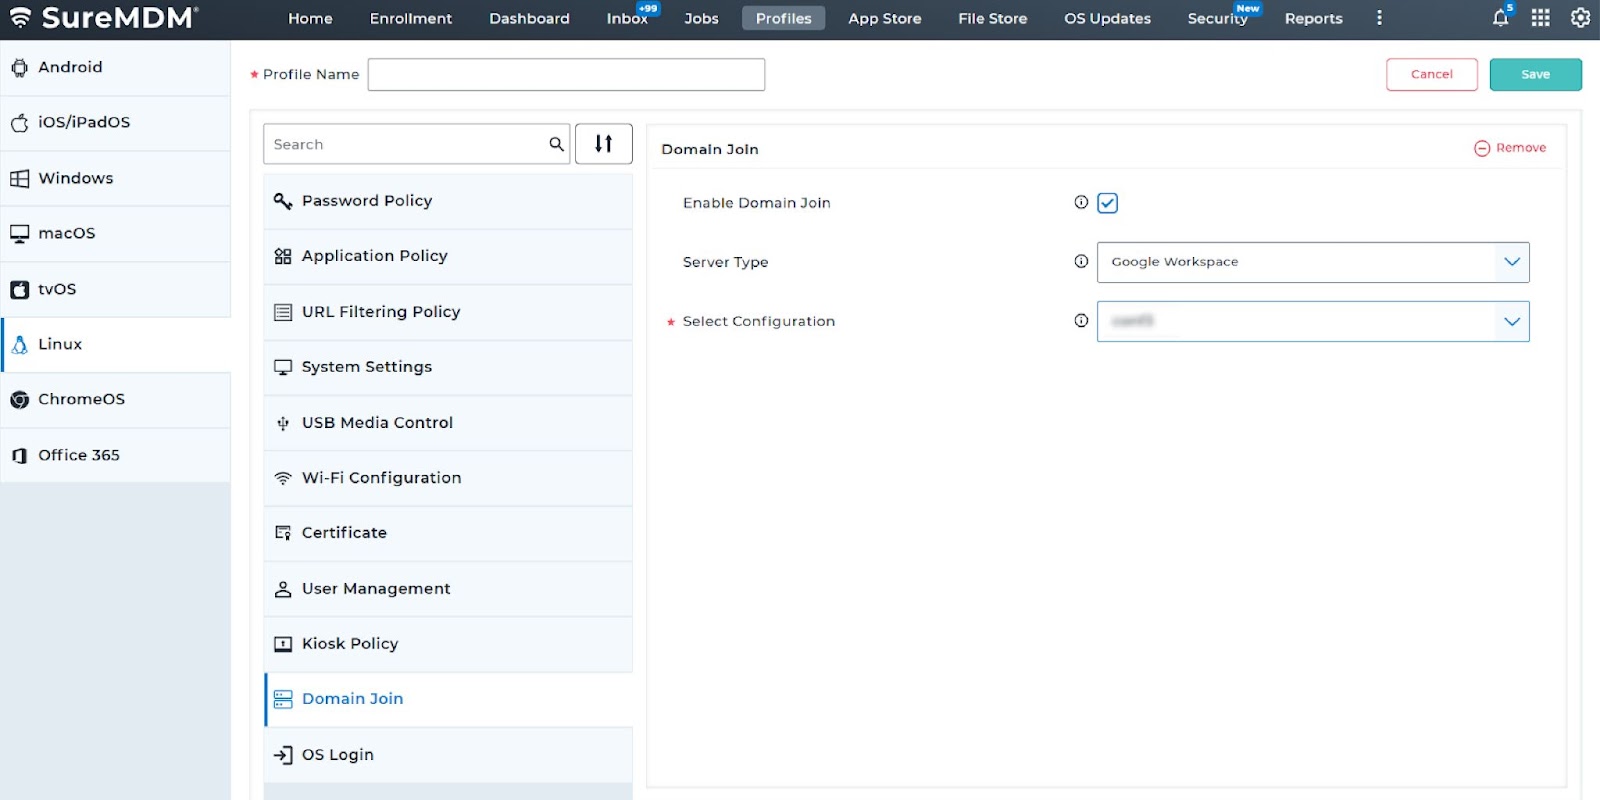Image resolution: width=1600 pixels, height=800 pixels.
Task: Click the Office 365 icon
Action: tap(19, 455)
